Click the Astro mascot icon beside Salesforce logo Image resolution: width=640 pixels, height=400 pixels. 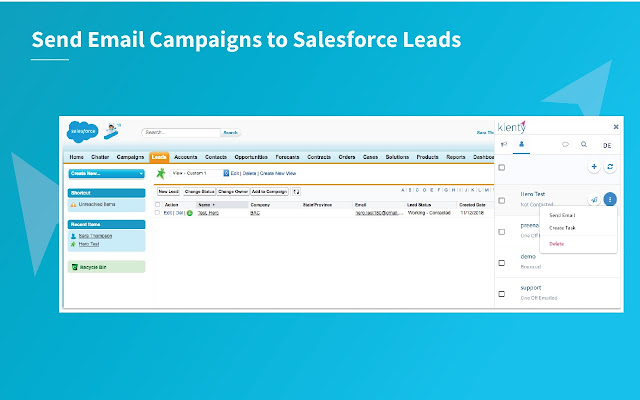[x=112, y=131]
